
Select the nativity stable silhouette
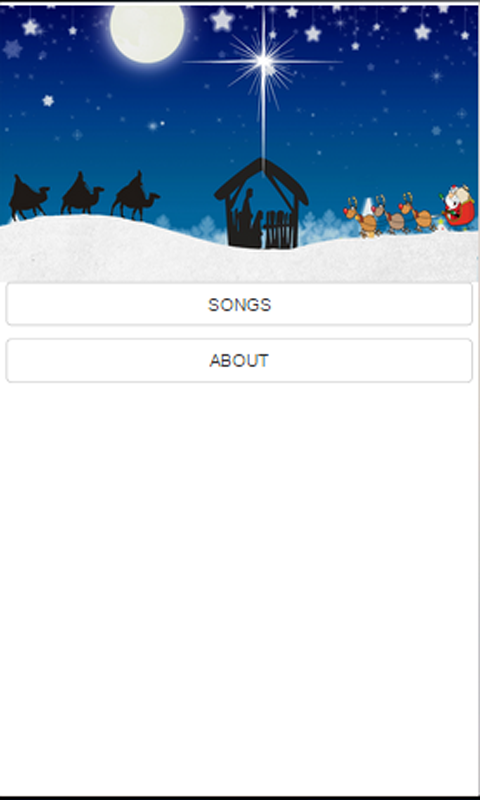pos(261,204)
